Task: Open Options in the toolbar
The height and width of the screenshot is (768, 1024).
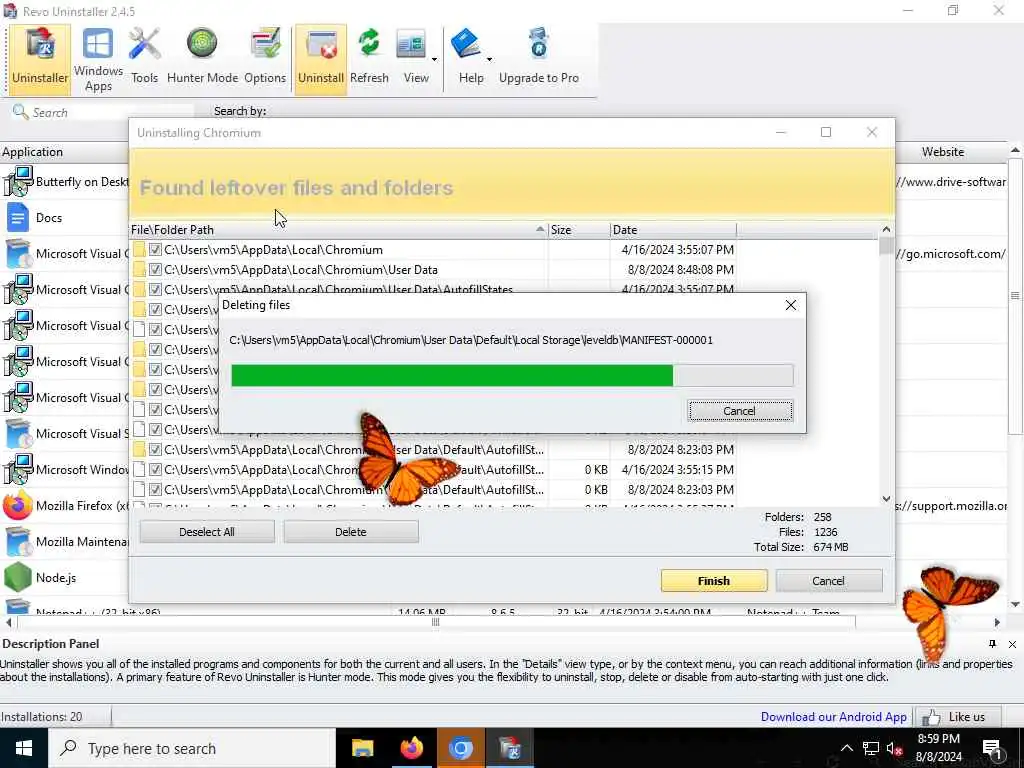Action: coord(265,58)
